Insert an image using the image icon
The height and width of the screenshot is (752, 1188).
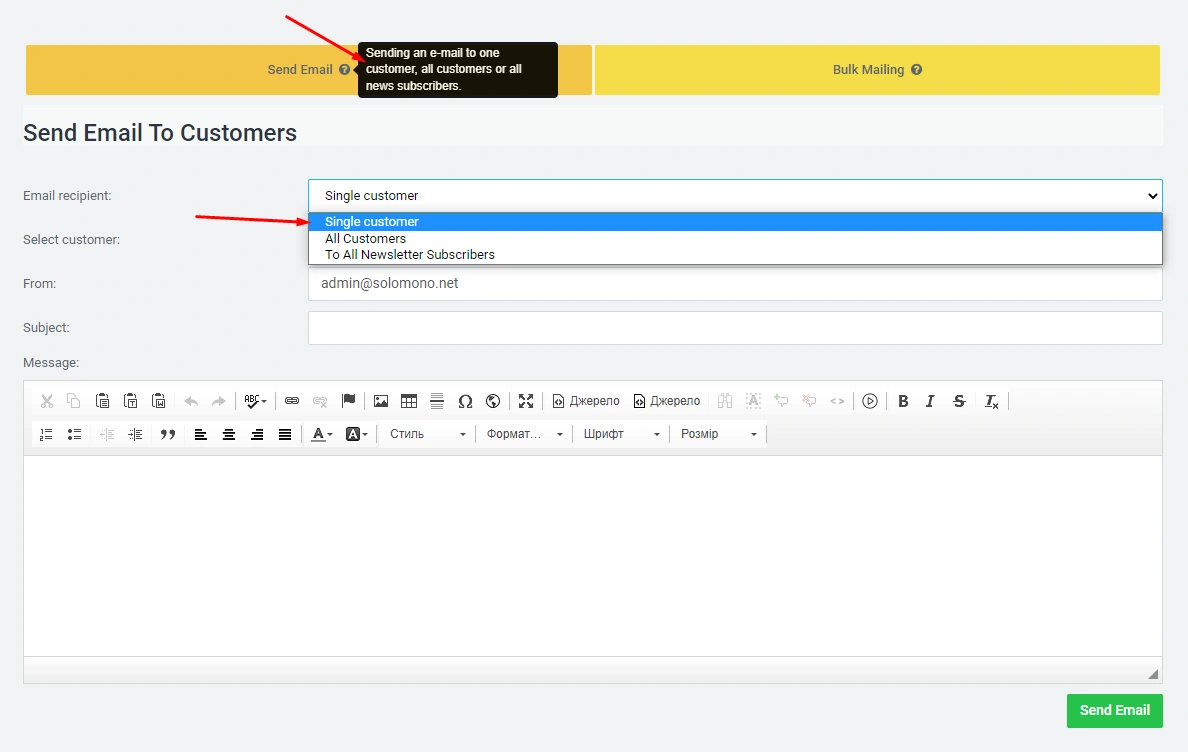(x=381, y=401)
